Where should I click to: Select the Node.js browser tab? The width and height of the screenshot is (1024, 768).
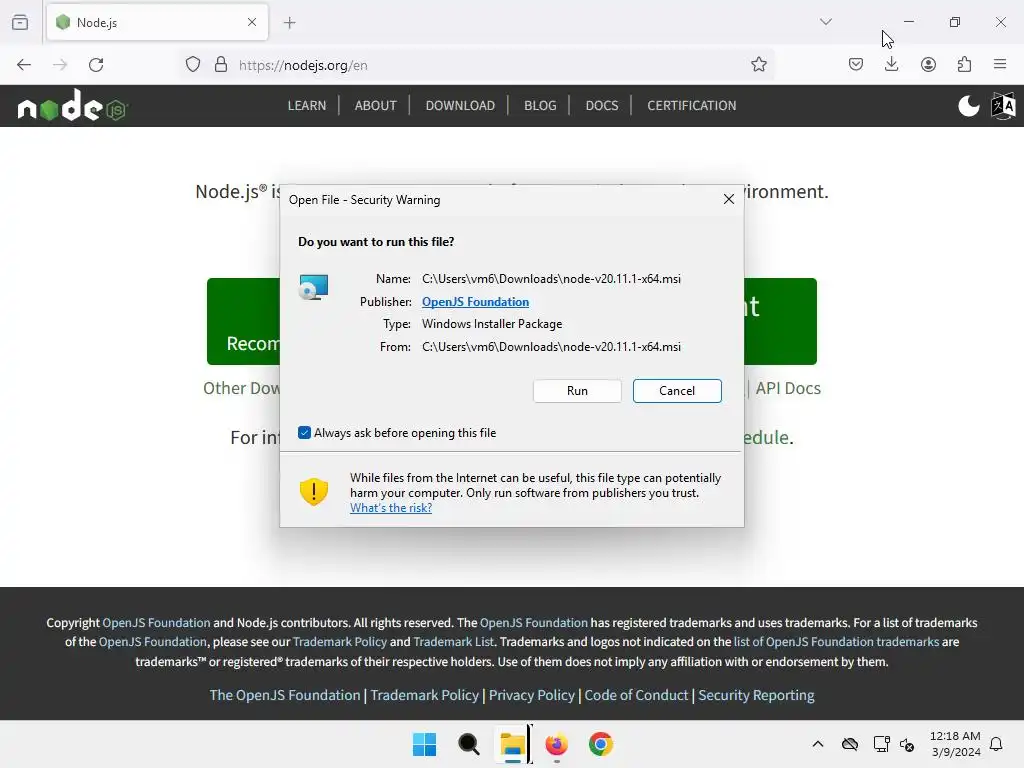(x=157, y=23)
